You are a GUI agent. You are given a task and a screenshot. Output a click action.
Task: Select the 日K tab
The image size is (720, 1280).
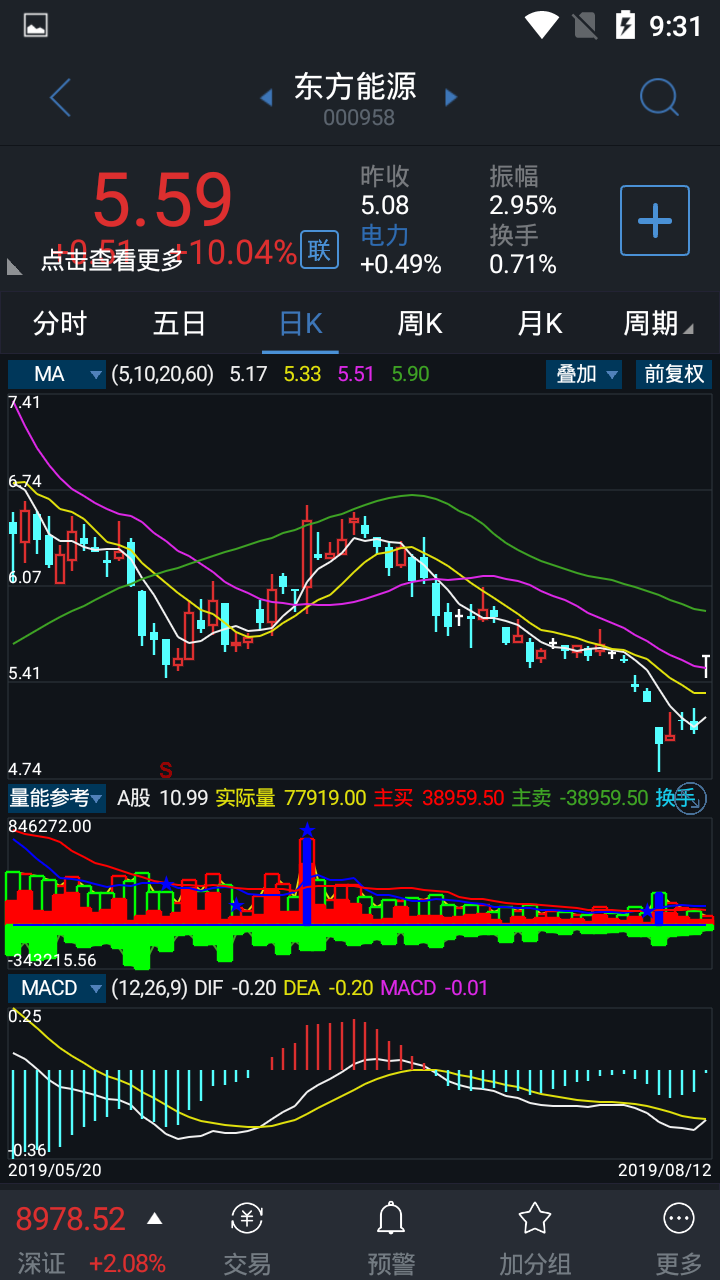tap(301, 323)
